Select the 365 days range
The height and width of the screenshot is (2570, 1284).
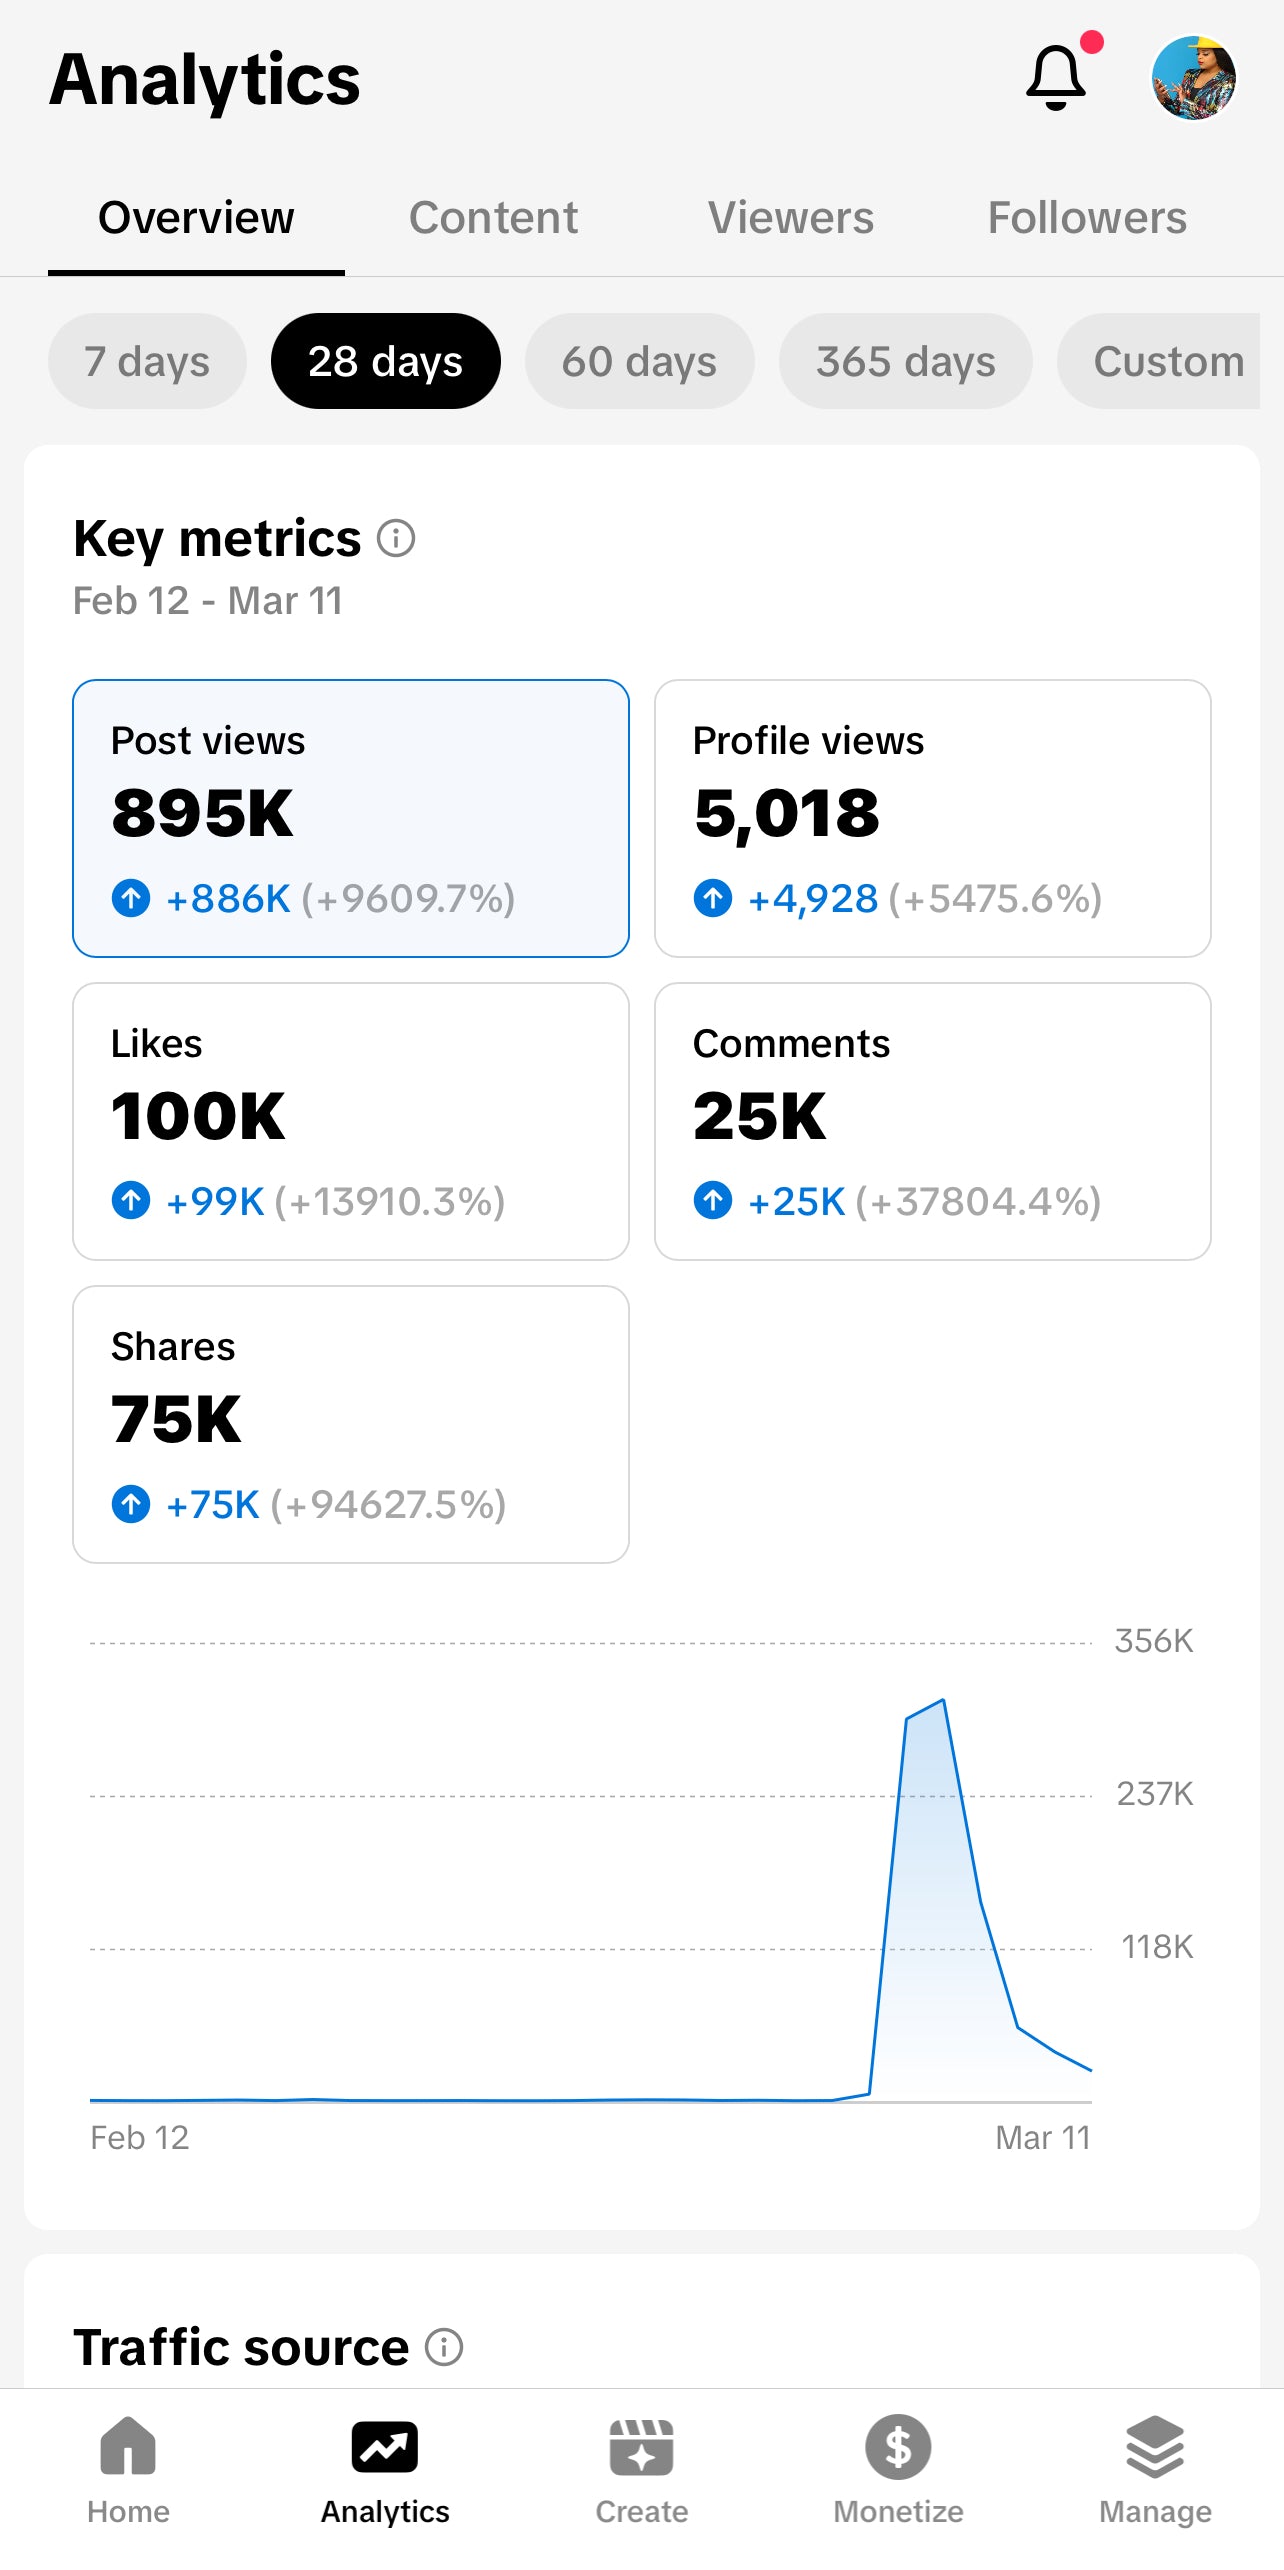[x=905, y=361]
